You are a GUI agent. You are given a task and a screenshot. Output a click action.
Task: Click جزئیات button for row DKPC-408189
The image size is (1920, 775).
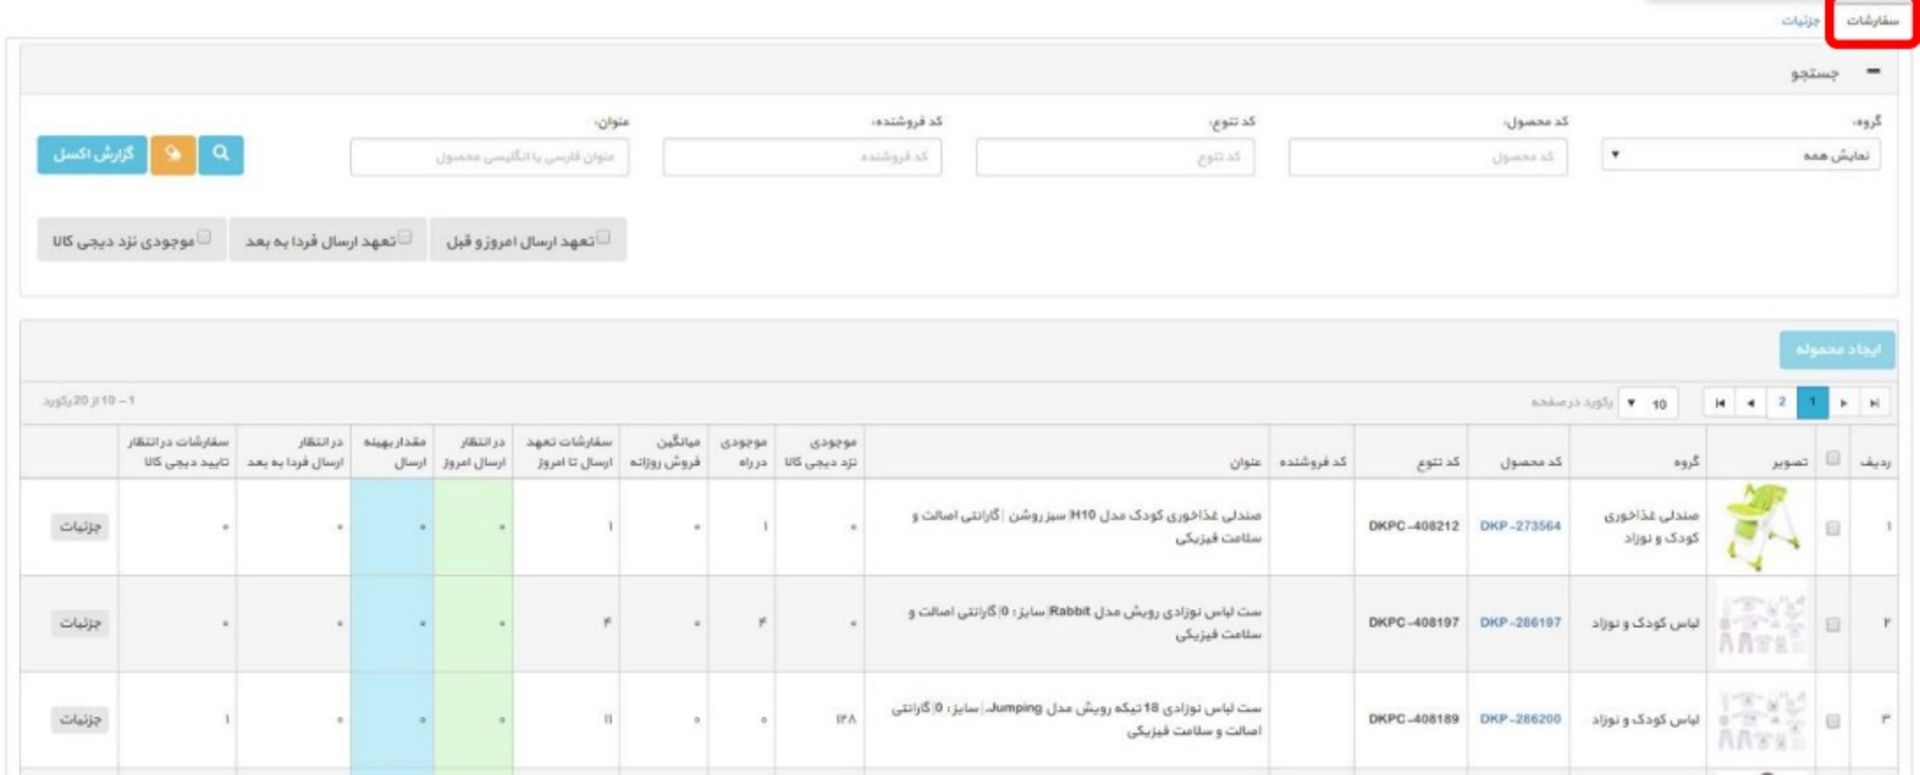click(80, 719)
